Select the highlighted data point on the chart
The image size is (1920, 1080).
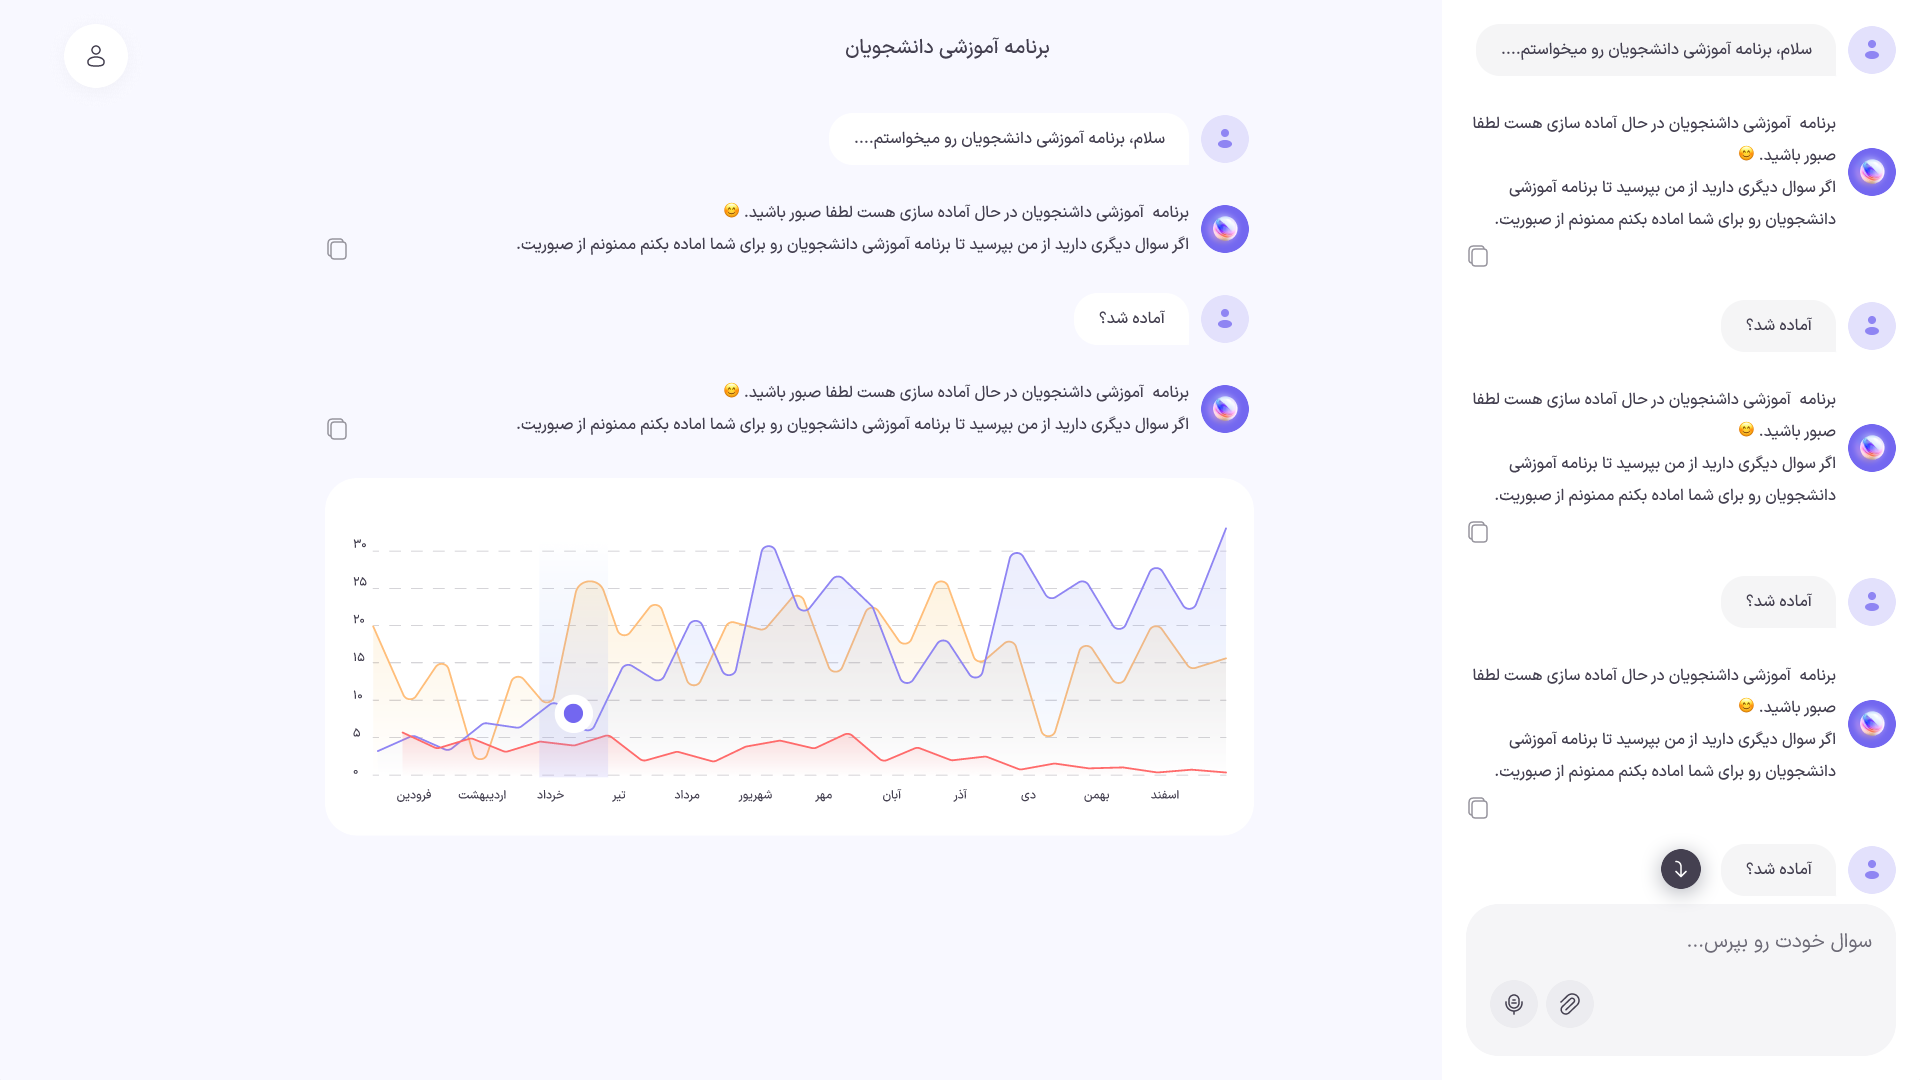coord(574,714)
